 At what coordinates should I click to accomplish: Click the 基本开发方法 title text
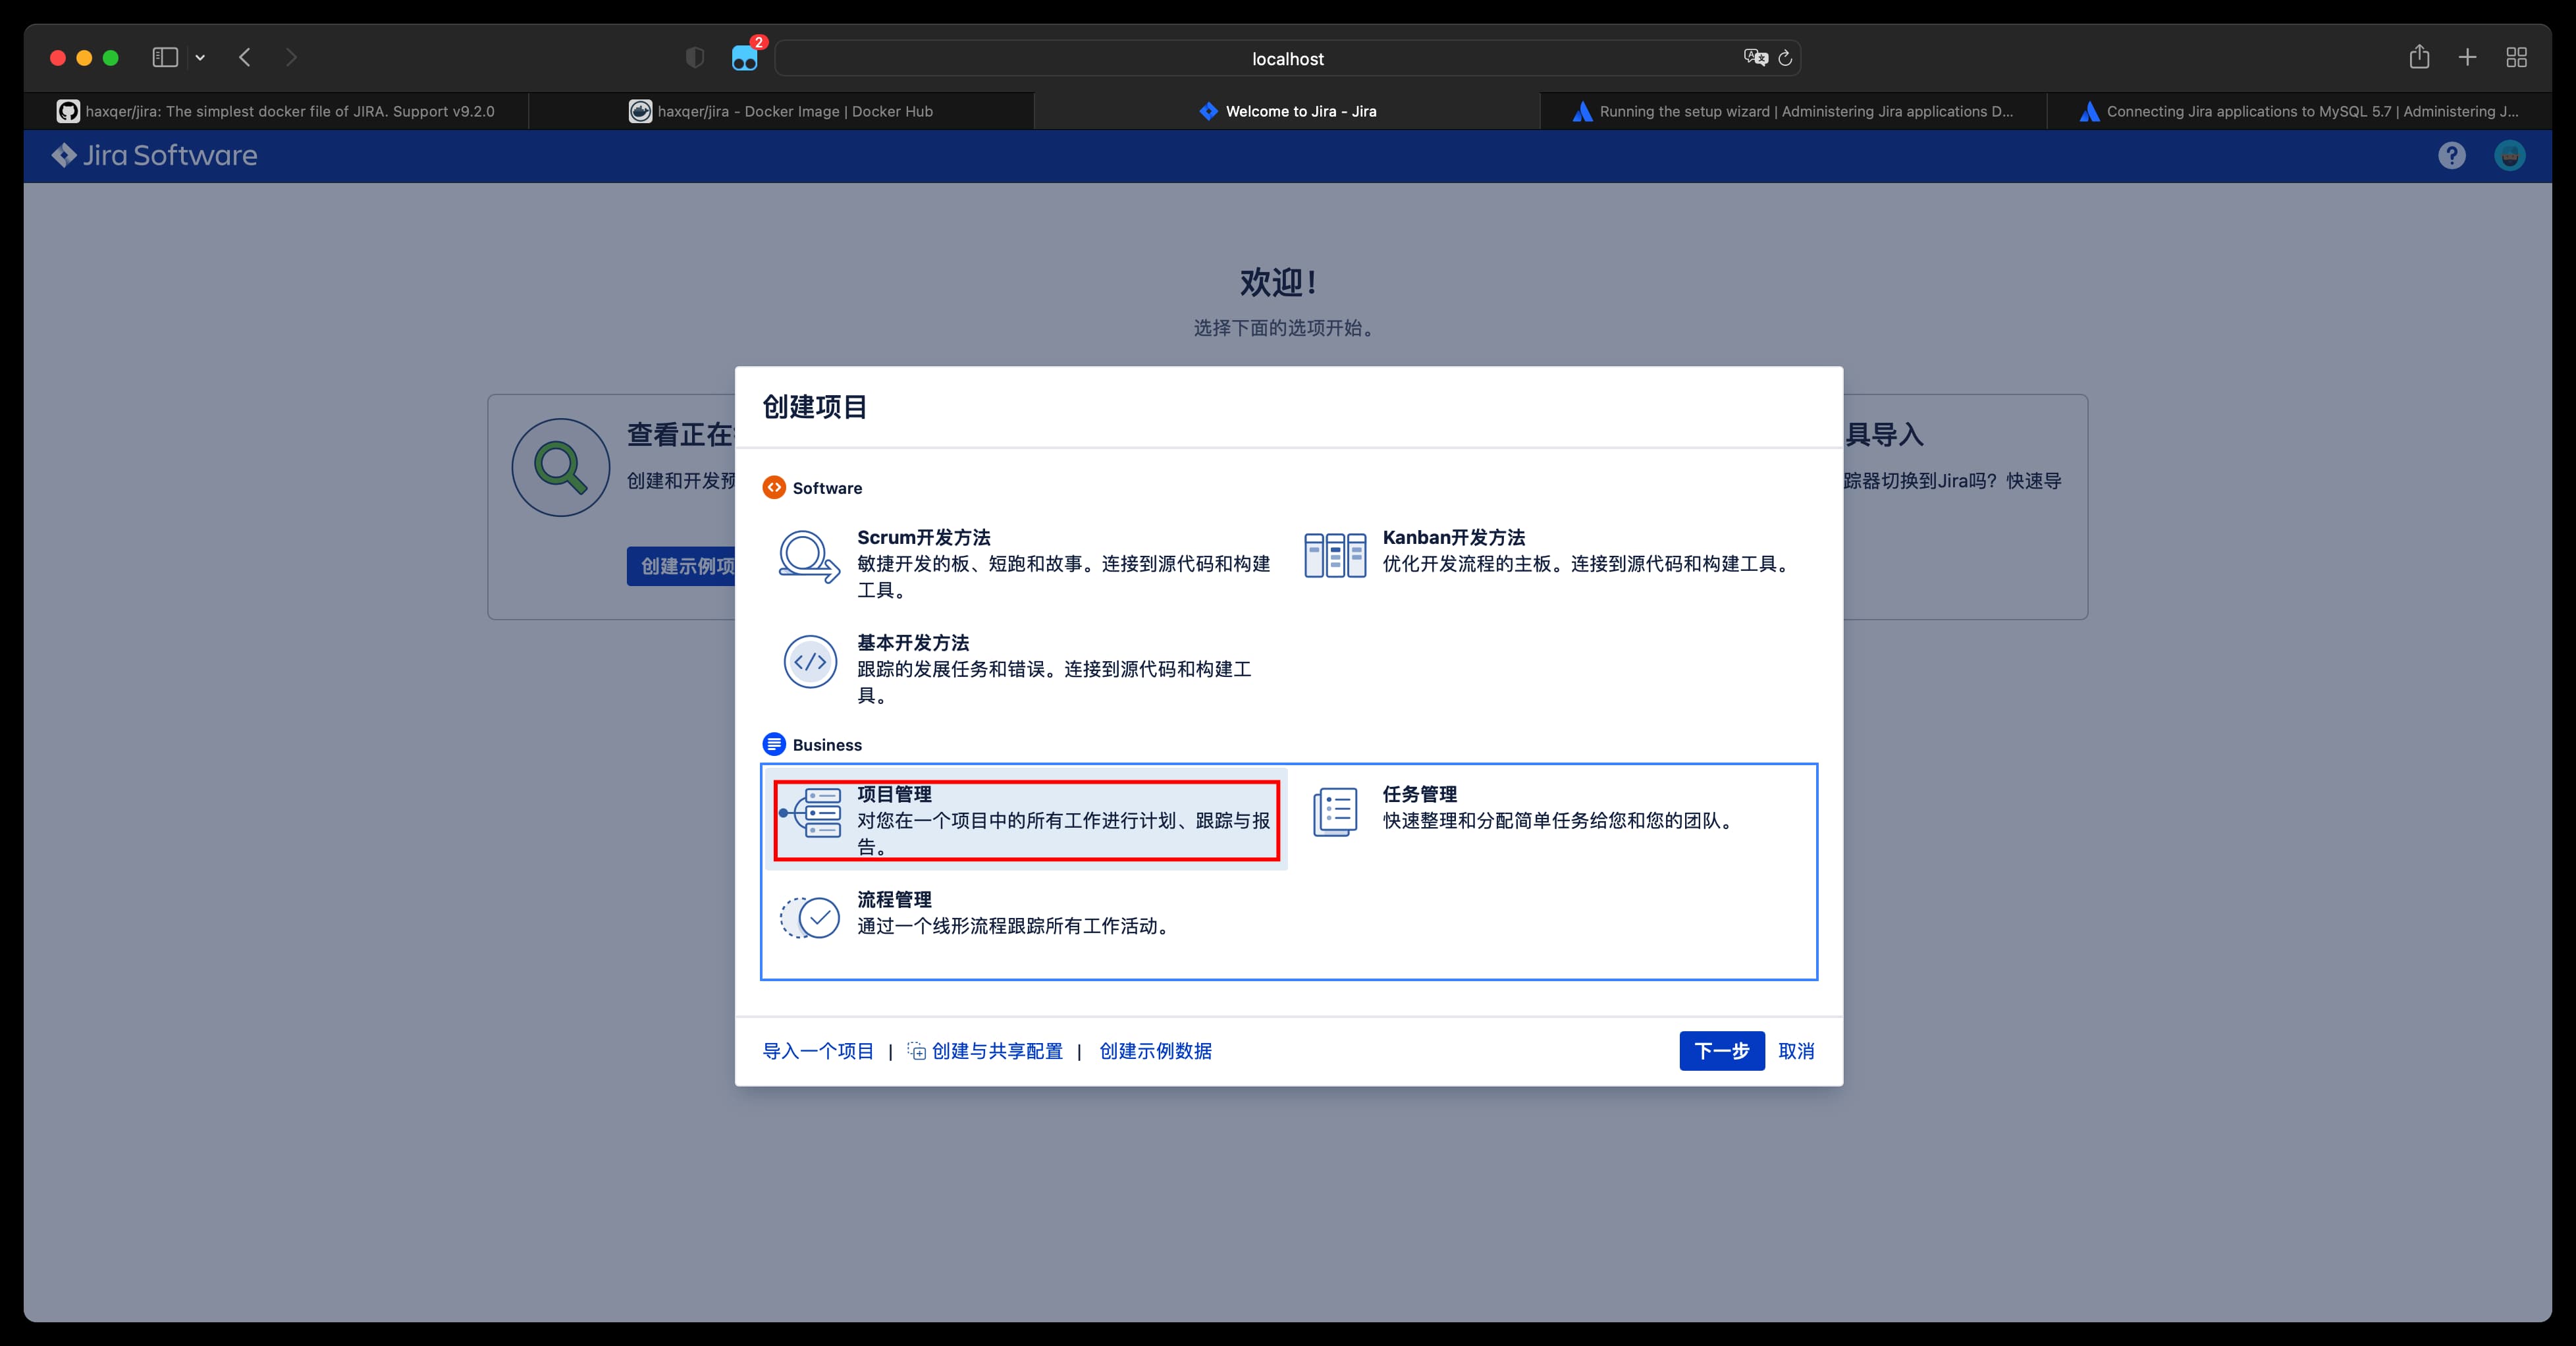[913, 642]
